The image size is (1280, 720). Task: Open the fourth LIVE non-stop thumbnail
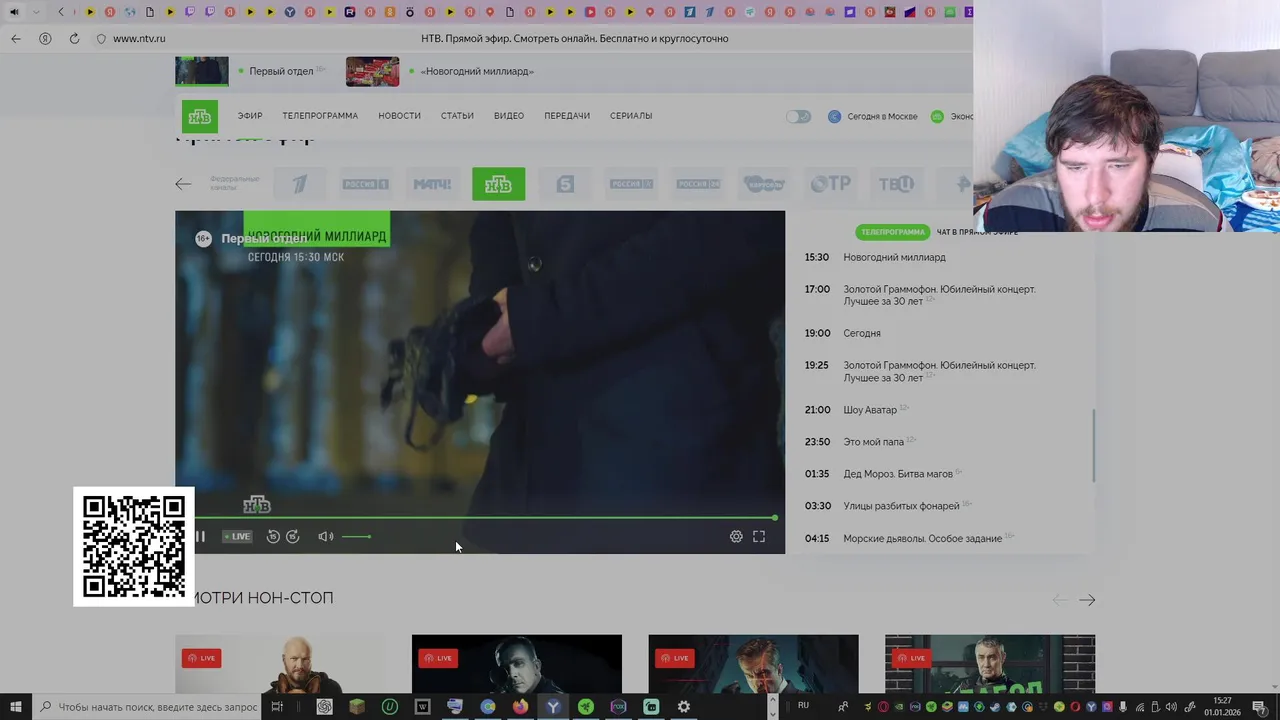coord(990,664)
